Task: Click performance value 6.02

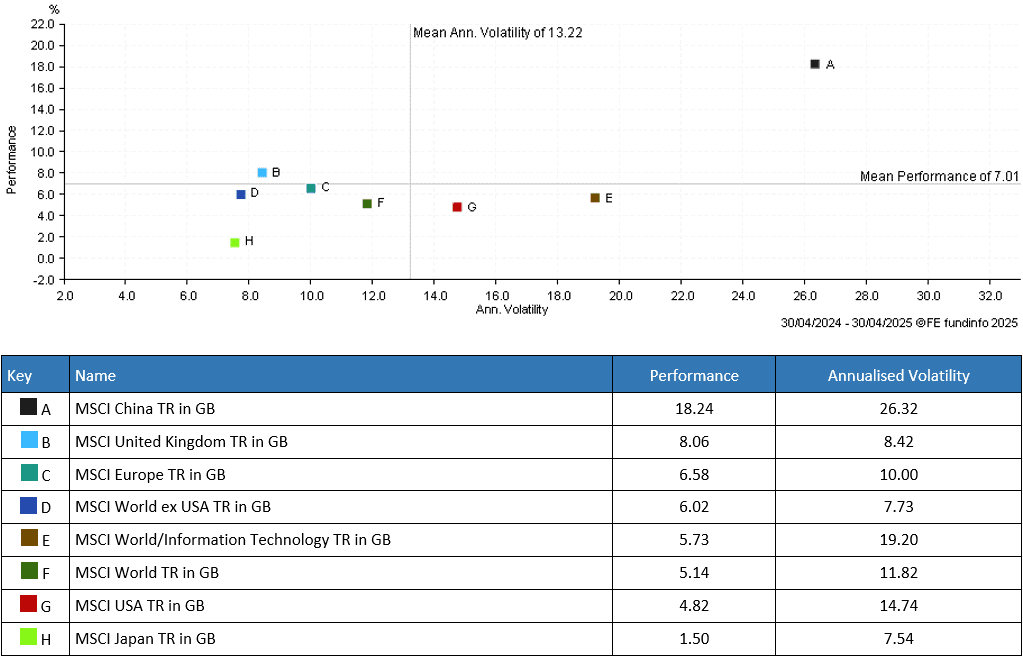Action: pos(694,507)
